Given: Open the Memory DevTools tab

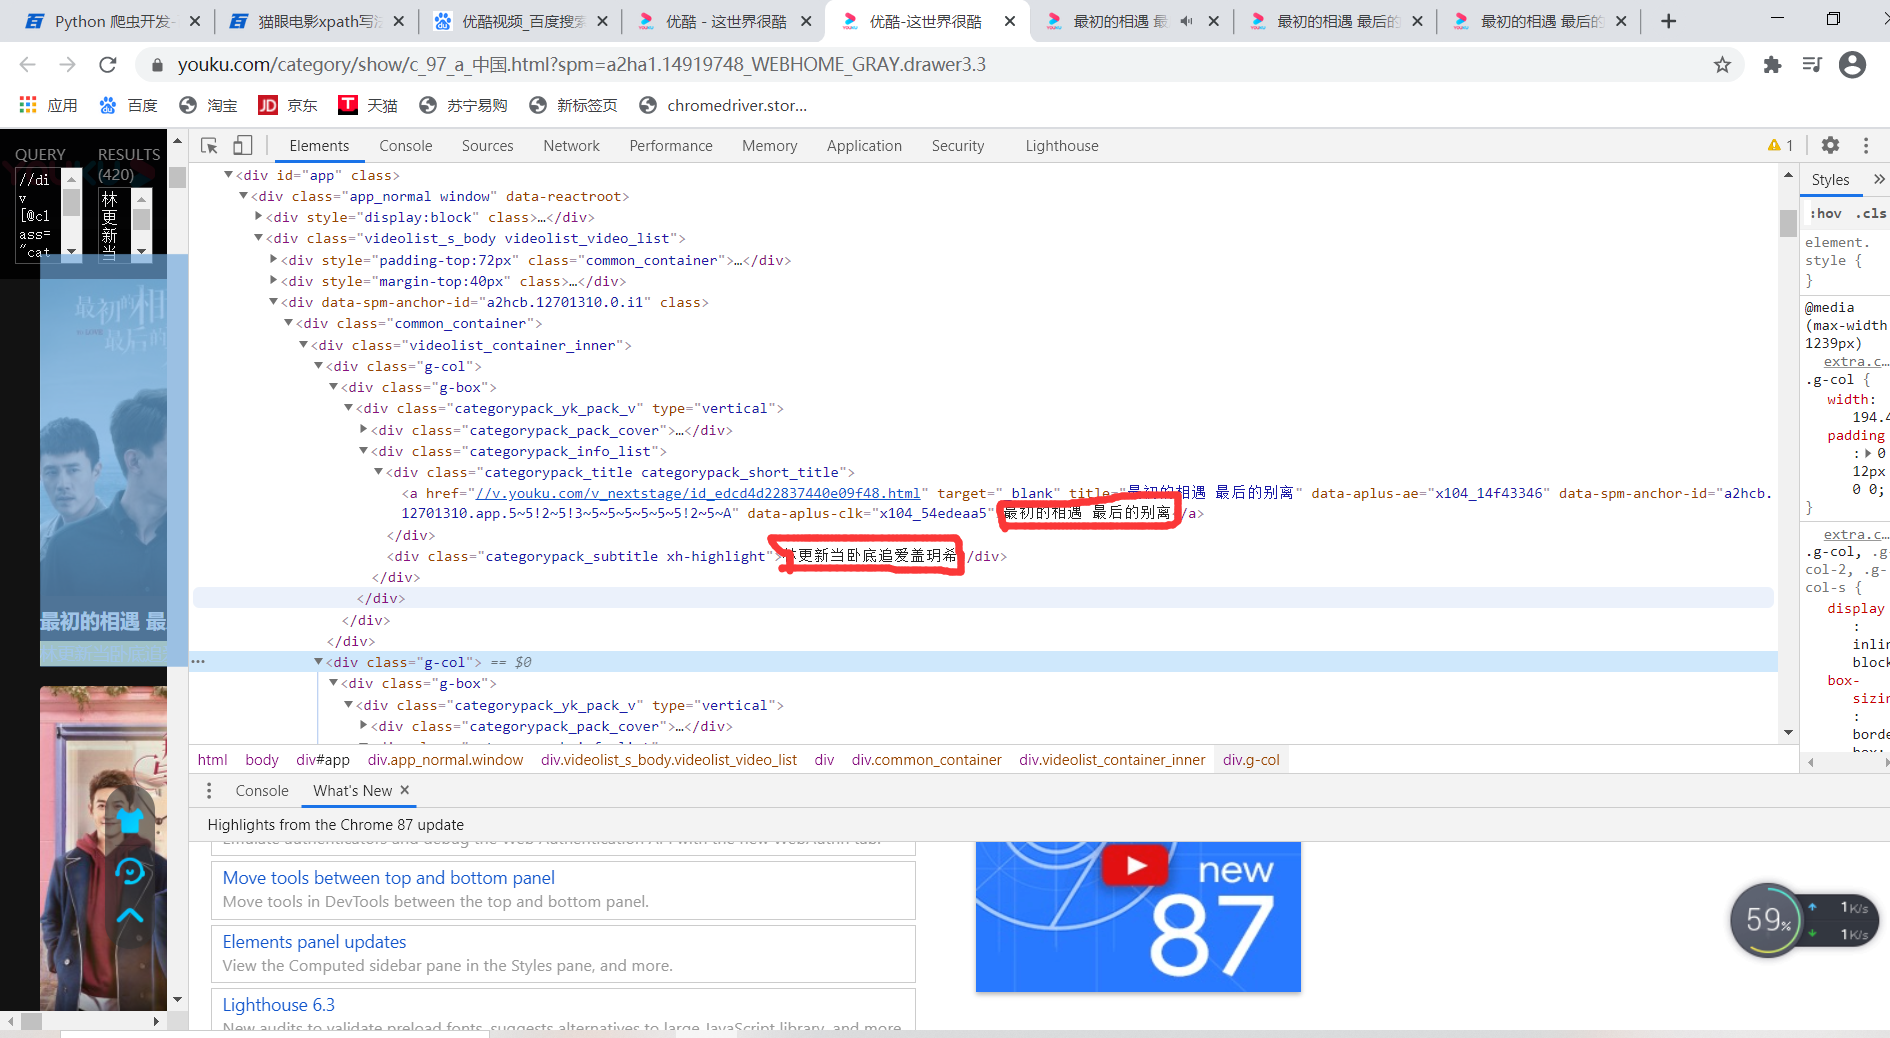Looking at the screenshot, I should click(x=769, y=146).
